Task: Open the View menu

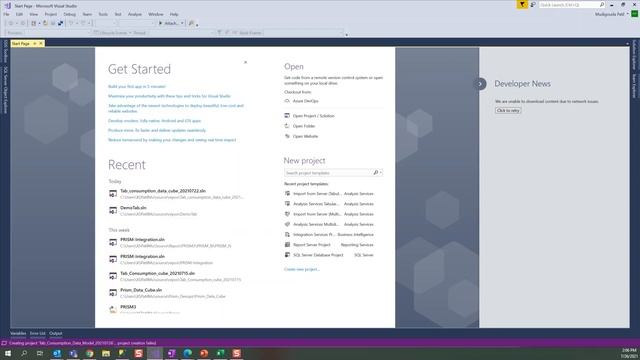Action: (x=33, y=14)
